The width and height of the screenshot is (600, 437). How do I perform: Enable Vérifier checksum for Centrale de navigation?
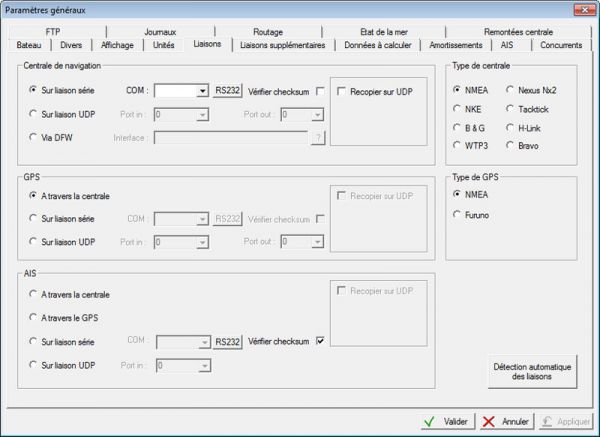pyautogui.click(x=320, y=91)
